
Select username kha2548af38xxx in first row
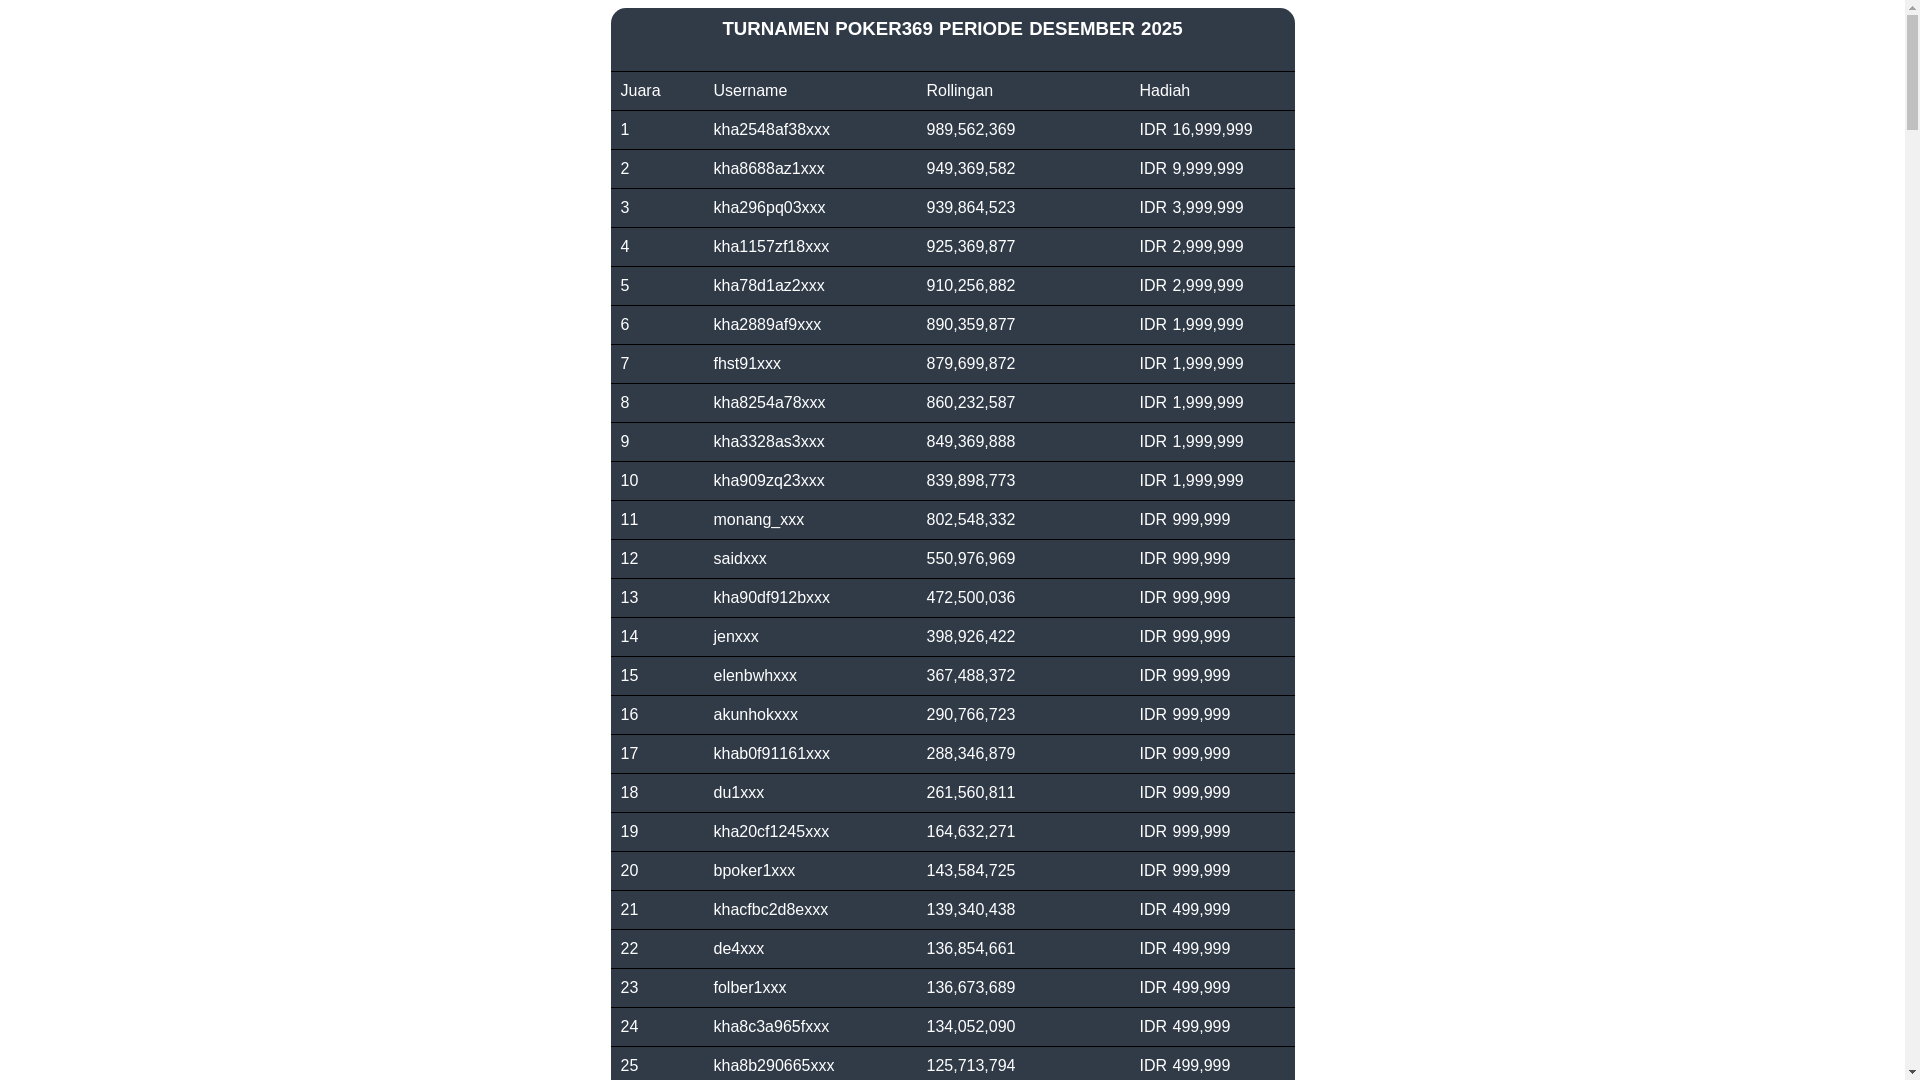tap(770, 130)
